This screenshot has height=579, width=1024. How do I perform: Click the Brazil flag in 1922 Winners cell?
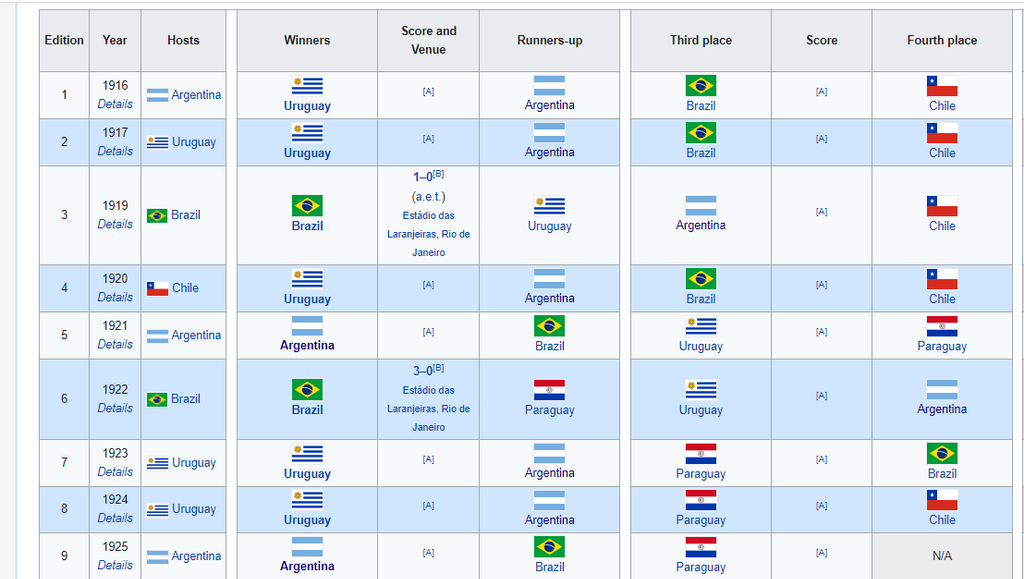307,390
